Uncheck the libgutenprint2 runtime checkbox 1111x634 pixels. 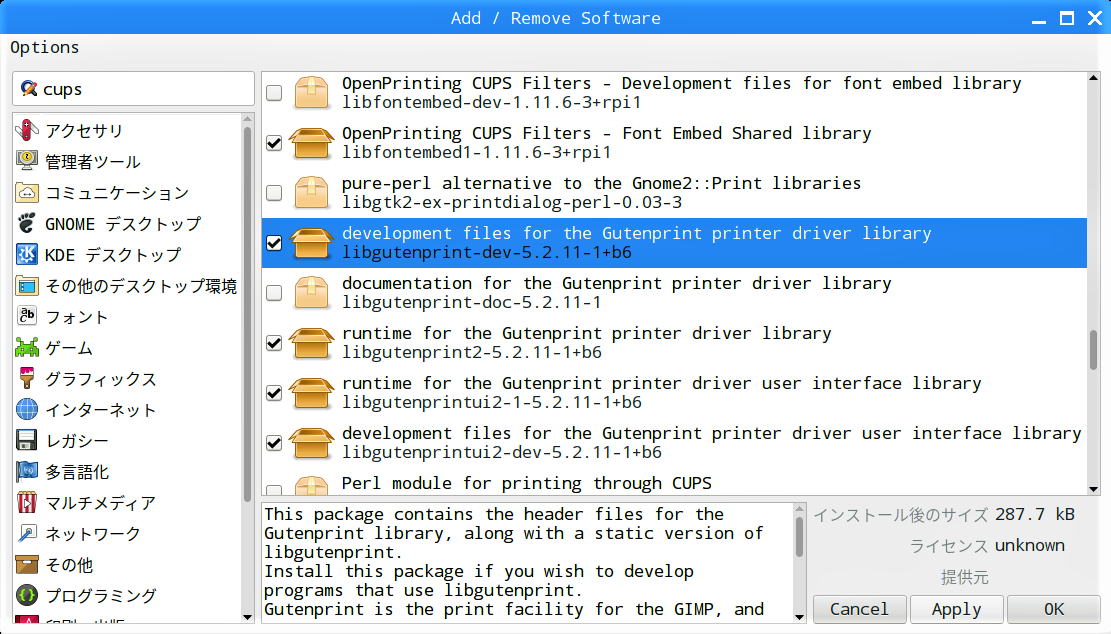pyautogui.click(x=274, y=343)
